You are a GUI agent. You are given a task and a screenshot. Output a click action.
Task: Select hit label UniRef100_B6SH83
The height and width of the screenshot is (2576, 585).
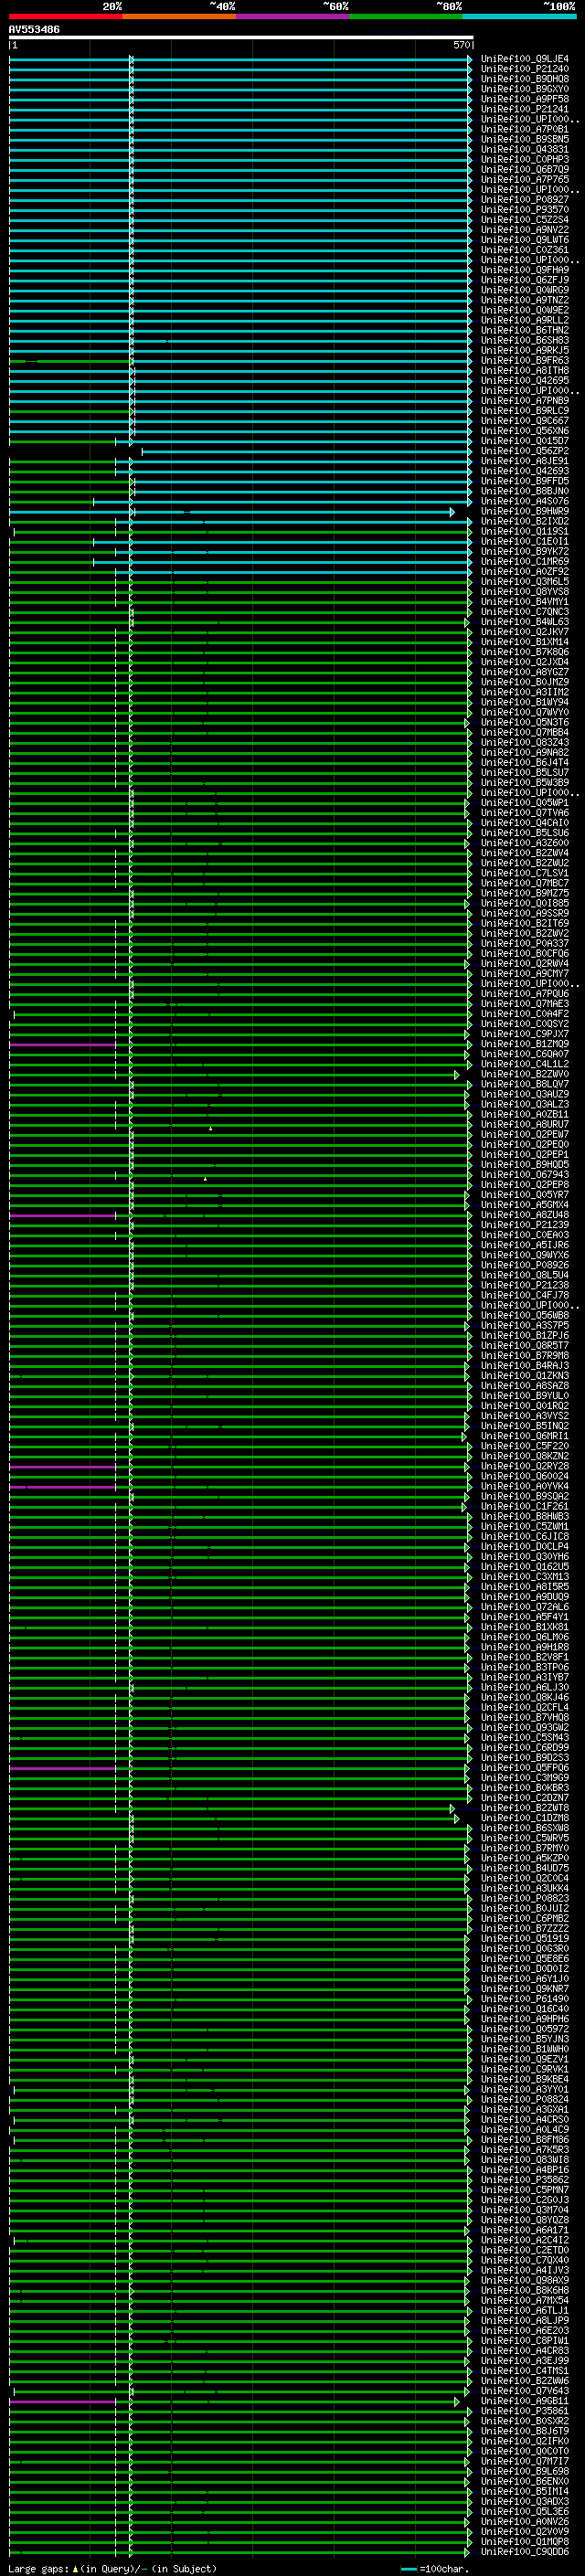(525, 341)
